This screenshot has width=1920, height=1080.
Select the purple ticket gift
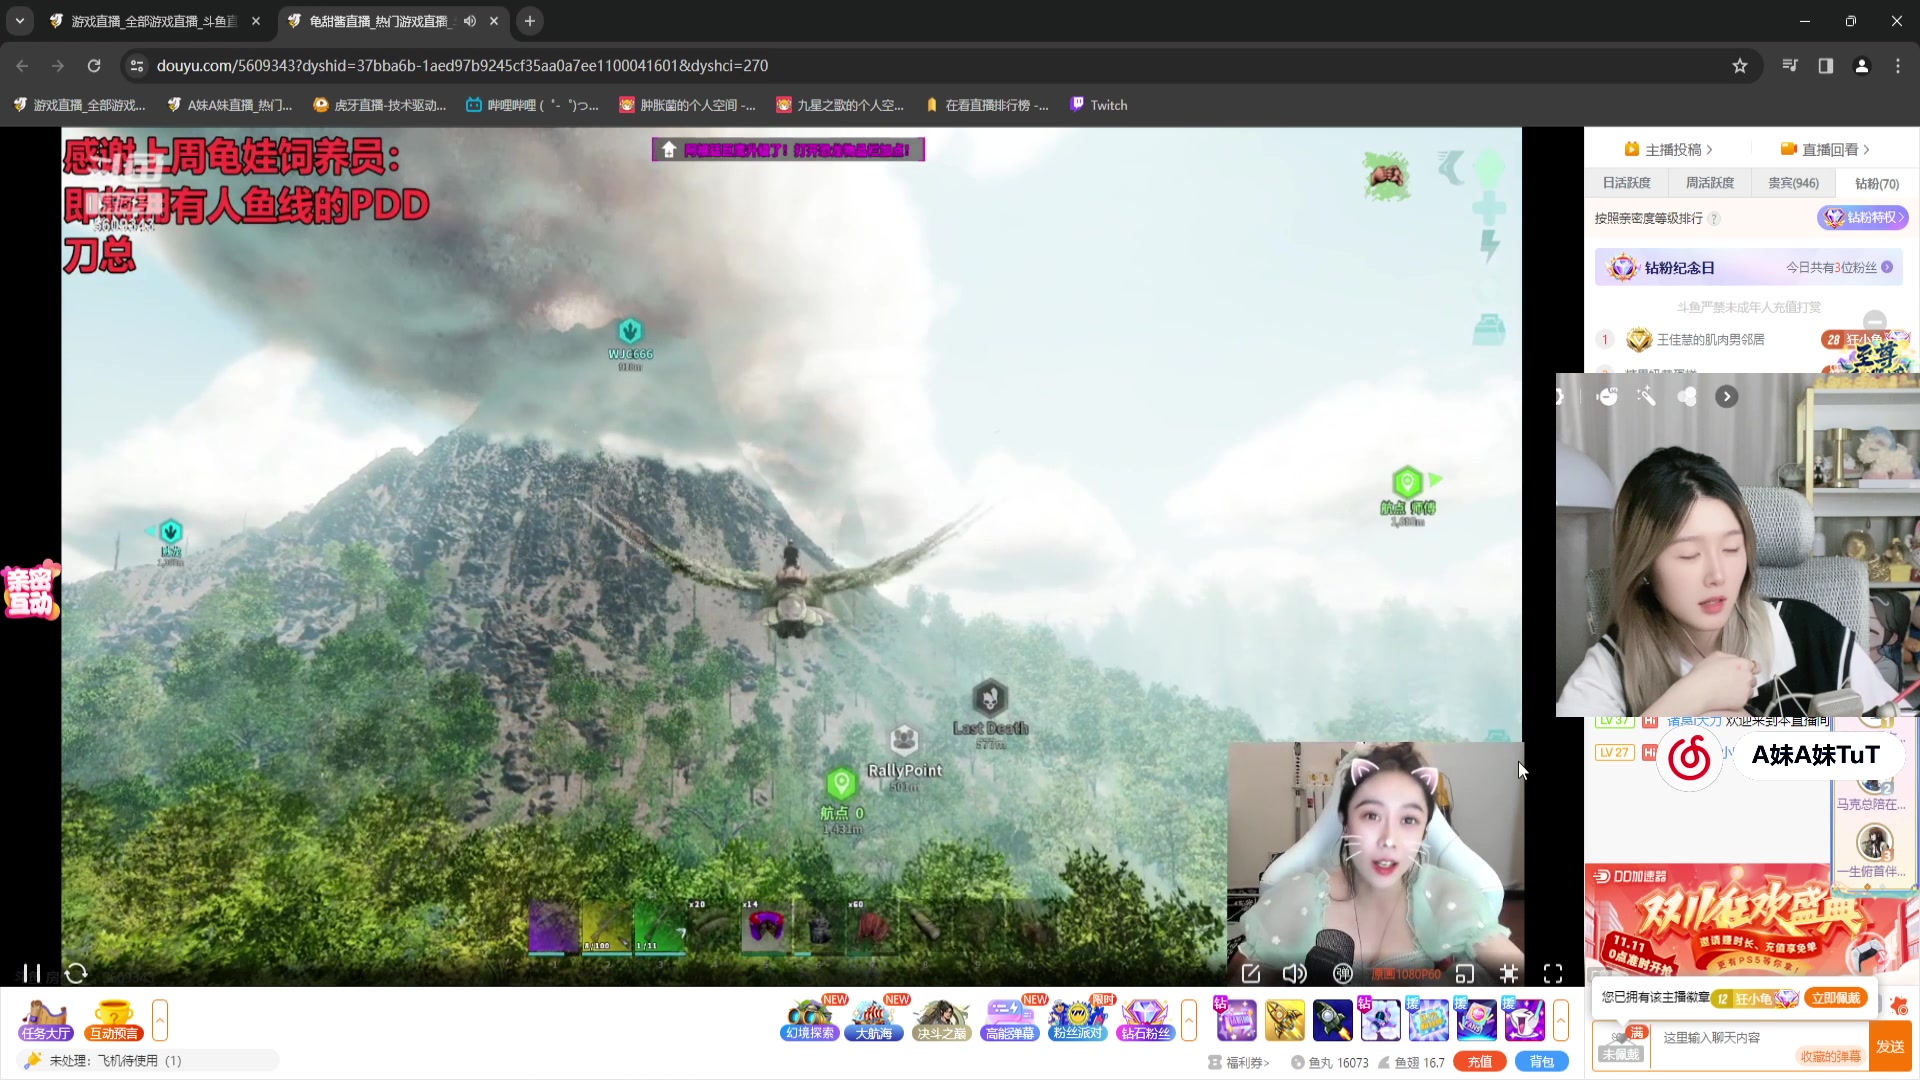coord(1236,1020)
